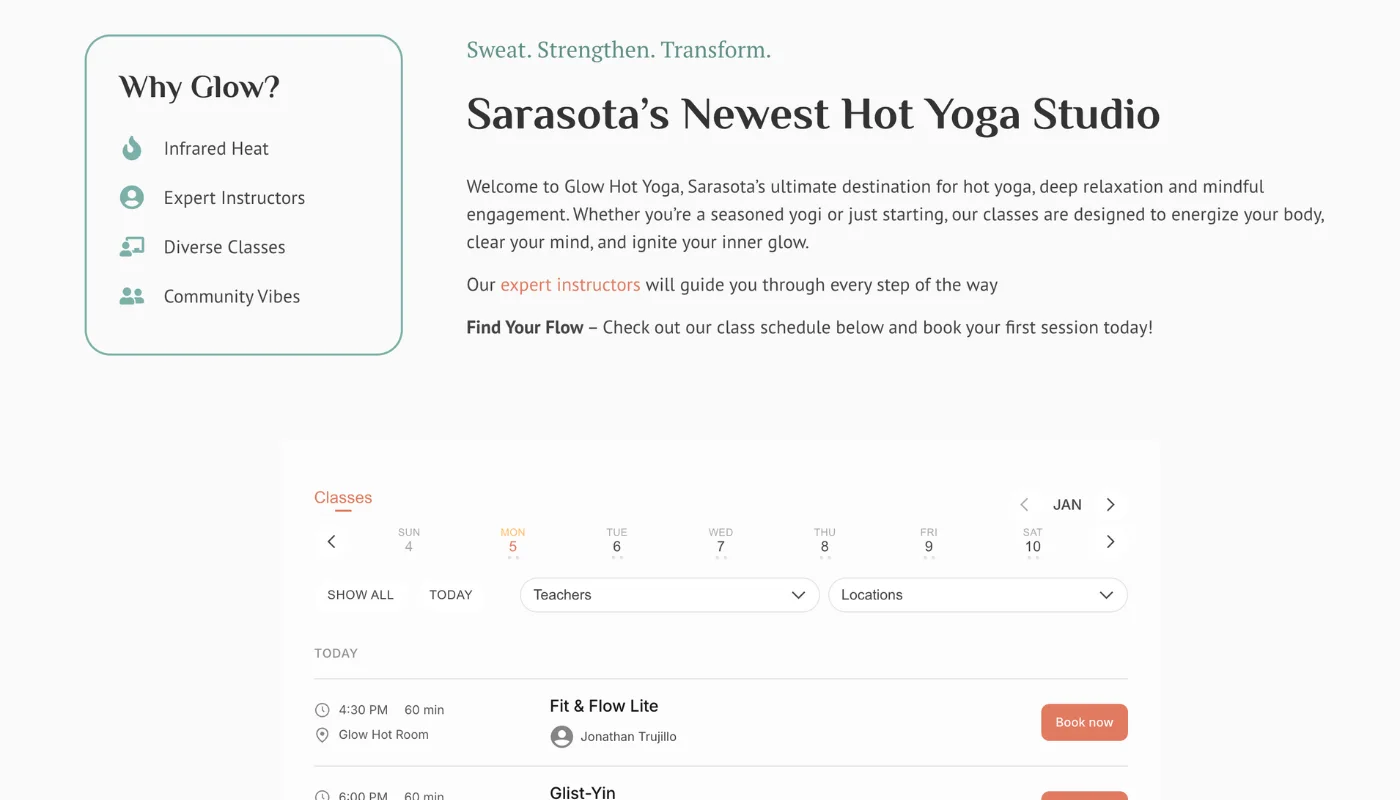Click the left arrow to view previous week
This screenshot has width=1400, height=800.
click(331, 541)
